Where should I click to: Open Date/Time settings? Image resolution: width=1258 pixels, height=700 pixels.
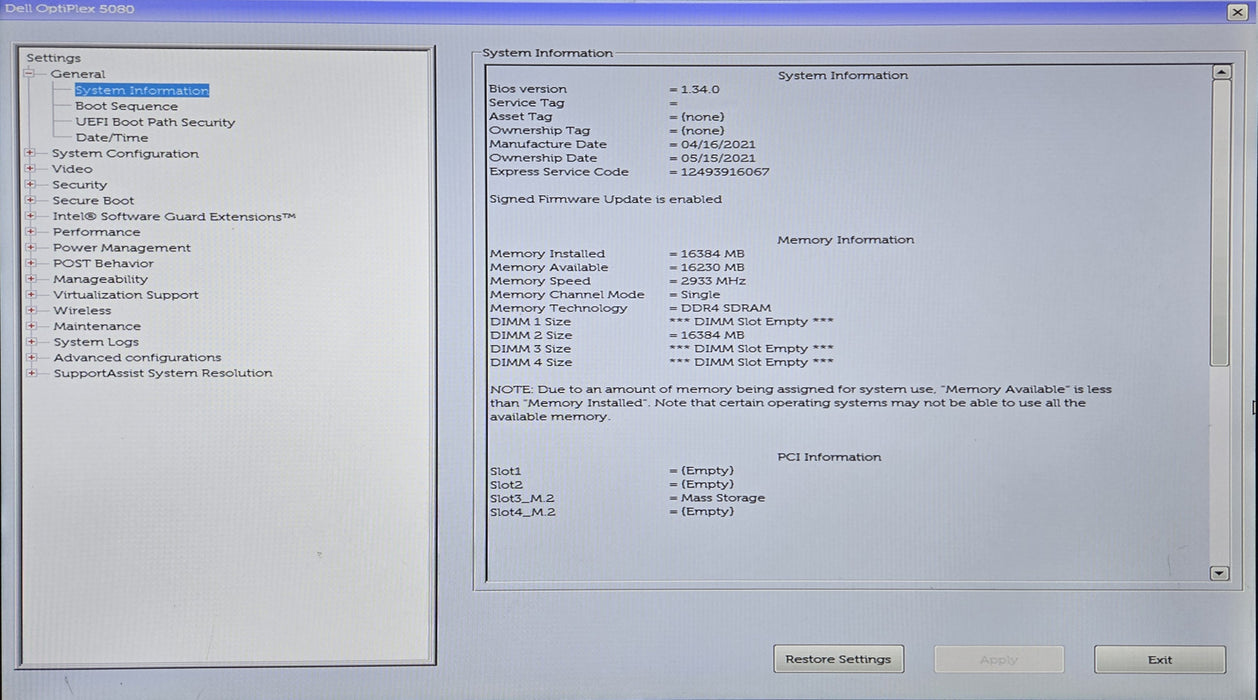[x=112, y=138]
